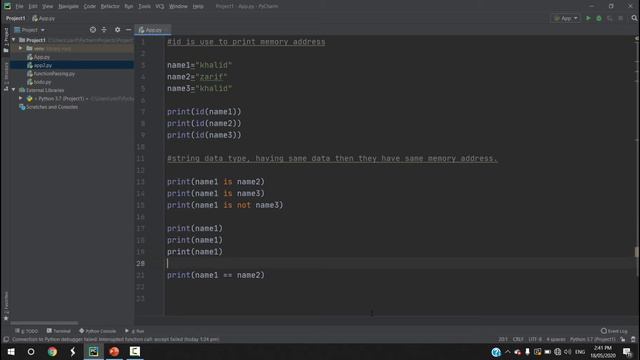Open the Refactor menu
Viewport: 640px width, 360px height.
point(110,6)
